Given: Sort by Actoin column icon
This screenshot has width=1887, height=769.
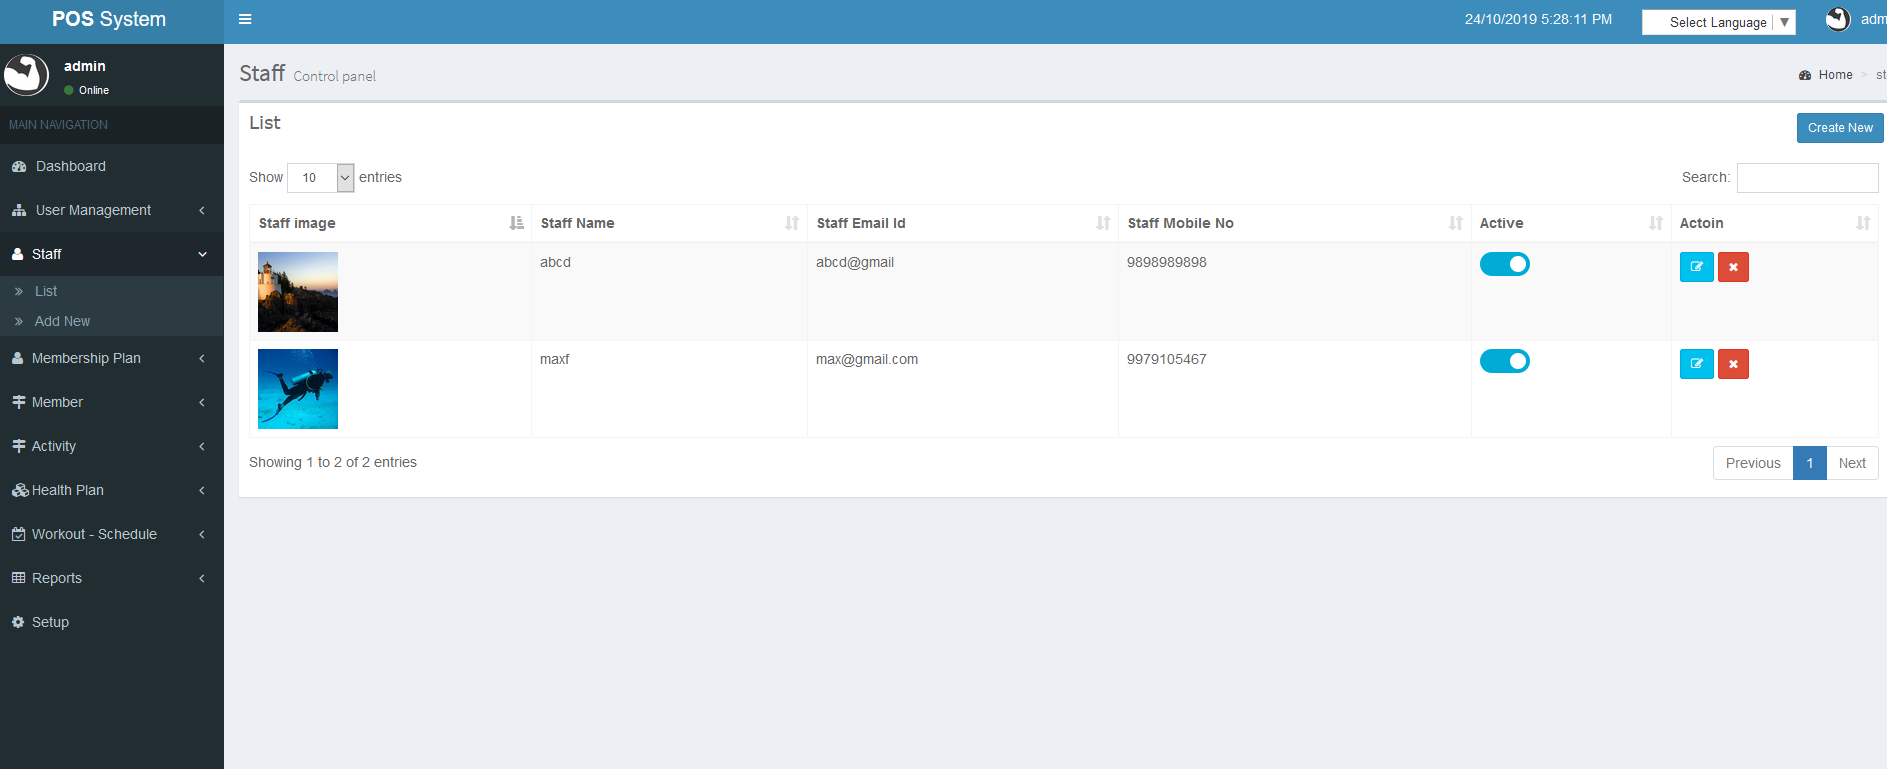Looking at the screenshot, I should coord(1863,223).
